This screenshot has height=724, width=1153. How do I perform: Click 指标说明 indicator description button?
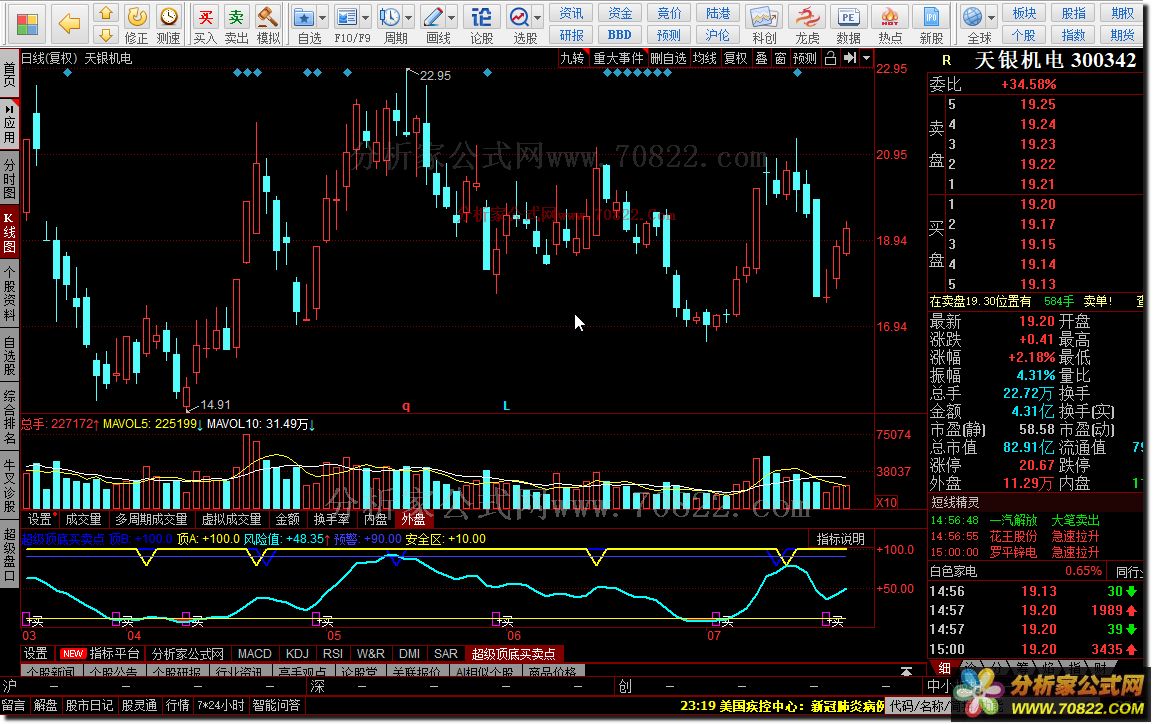pyautogui.click(x=841, y=539)
